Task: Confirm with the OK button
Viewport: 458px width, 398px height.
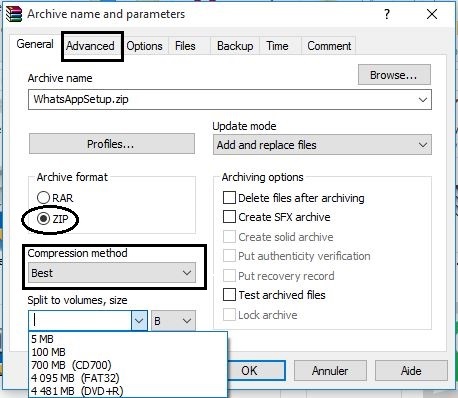Action: (x=256, y=371)
